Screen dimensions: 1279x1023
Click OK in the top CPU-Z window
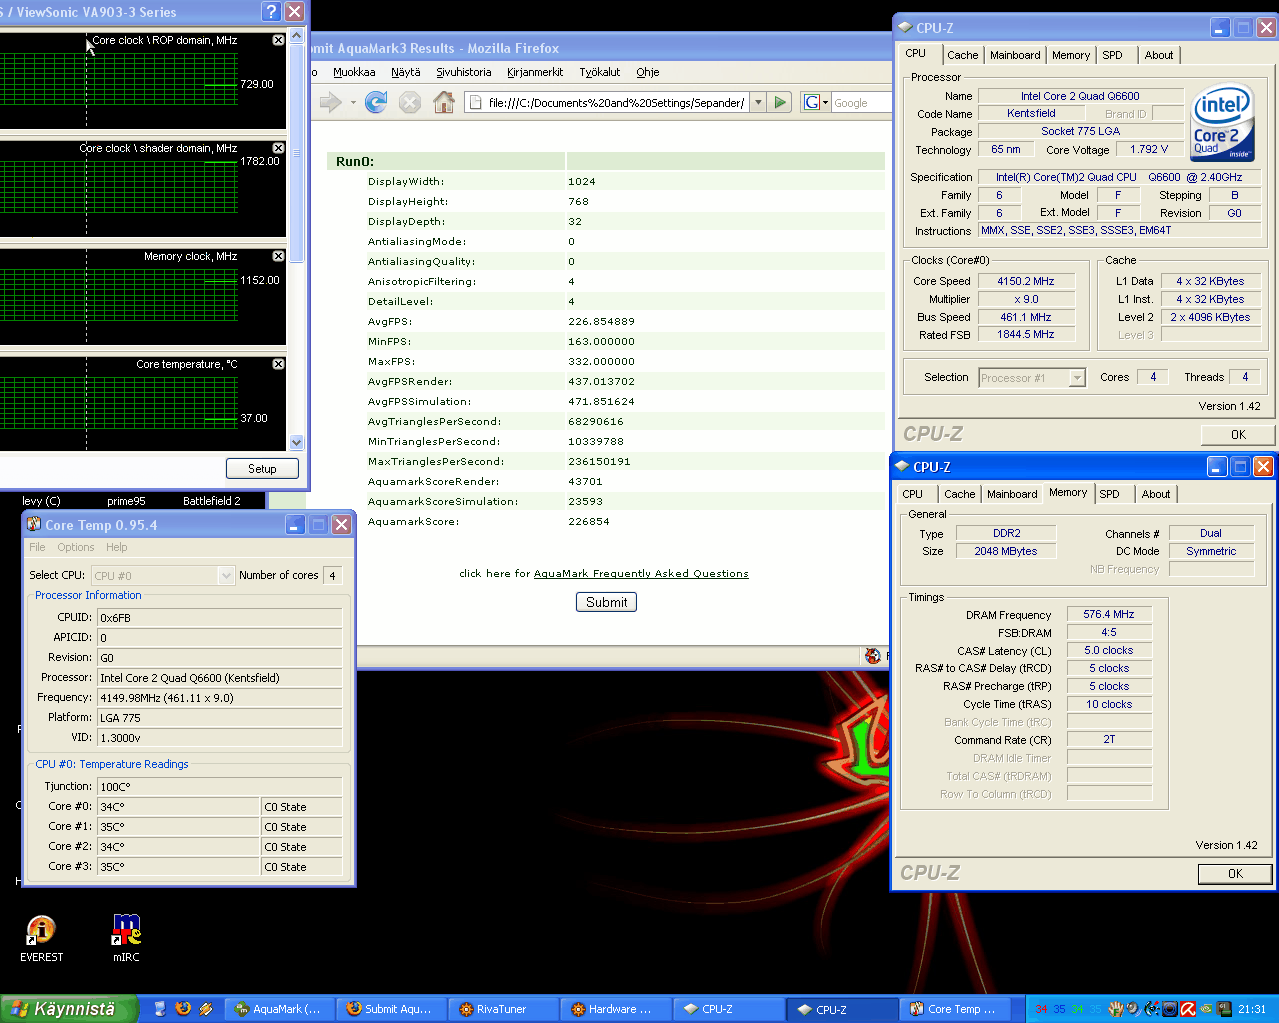tap(1238, 434)
